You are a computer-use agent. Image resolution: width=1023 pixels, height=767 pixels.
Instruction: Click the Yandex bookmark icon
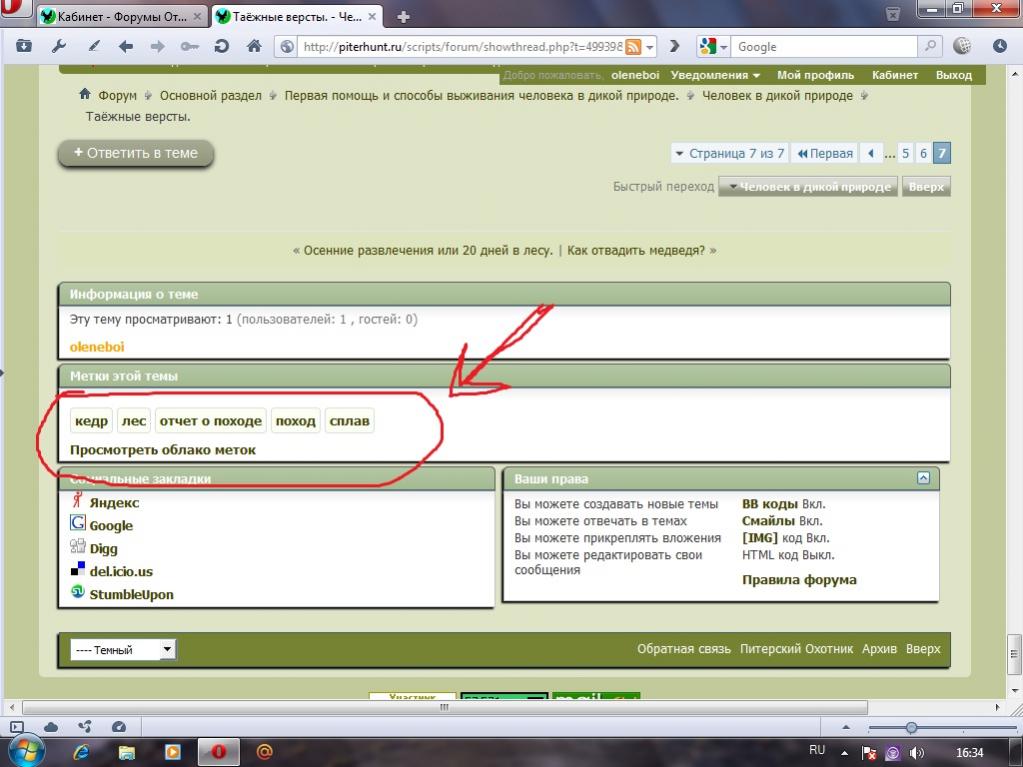coord(77,501)
